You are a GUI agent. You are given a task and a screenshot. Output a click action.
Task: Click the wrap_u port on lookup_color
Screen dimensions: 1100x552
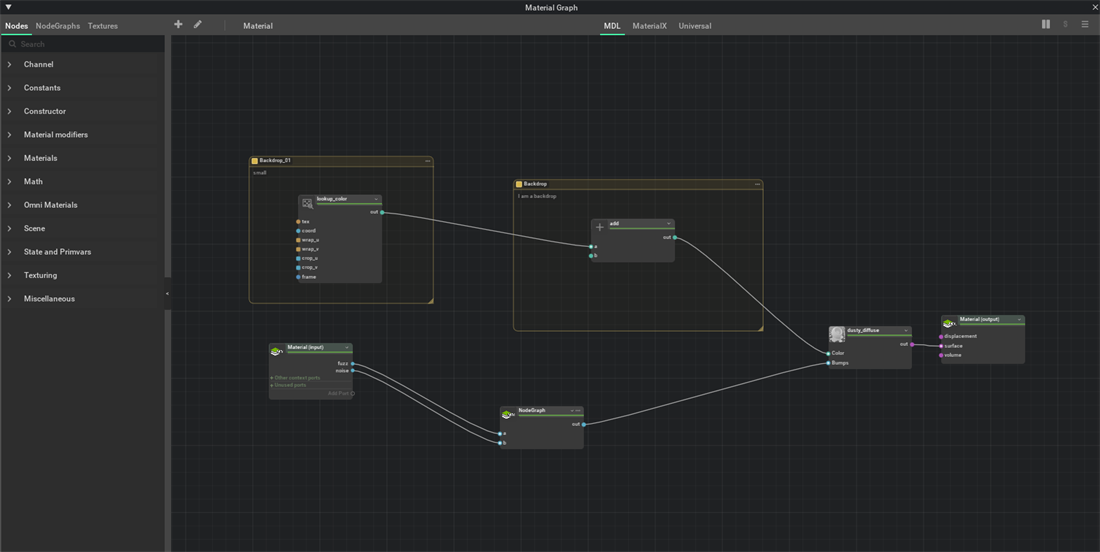point(298,240)
